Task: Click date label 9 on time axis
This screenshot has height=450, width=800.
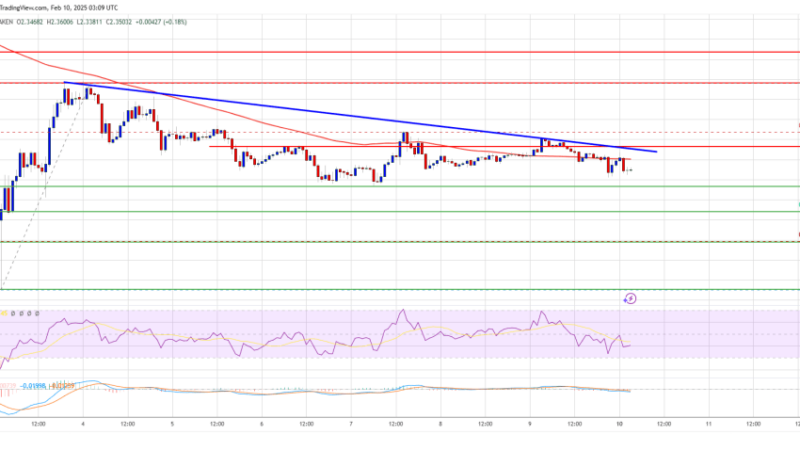Action: 530,424
